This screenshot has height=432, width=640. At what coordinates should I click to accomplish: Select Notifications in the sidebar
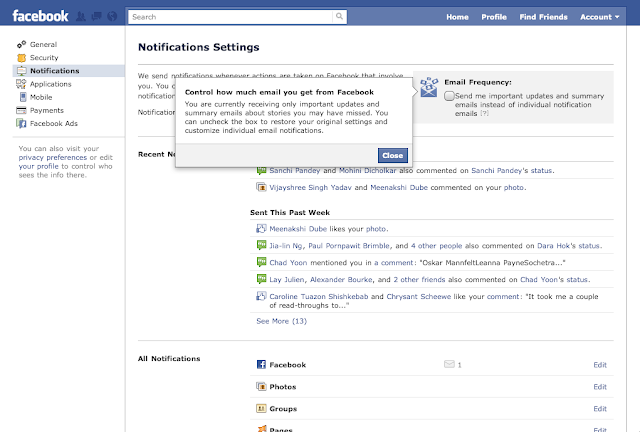(55, 71)
